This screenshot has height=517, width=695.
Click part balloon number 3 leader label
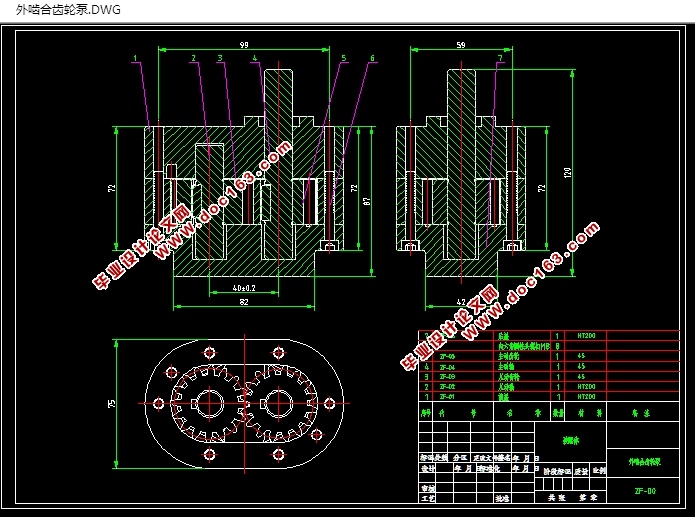(220, 58)
